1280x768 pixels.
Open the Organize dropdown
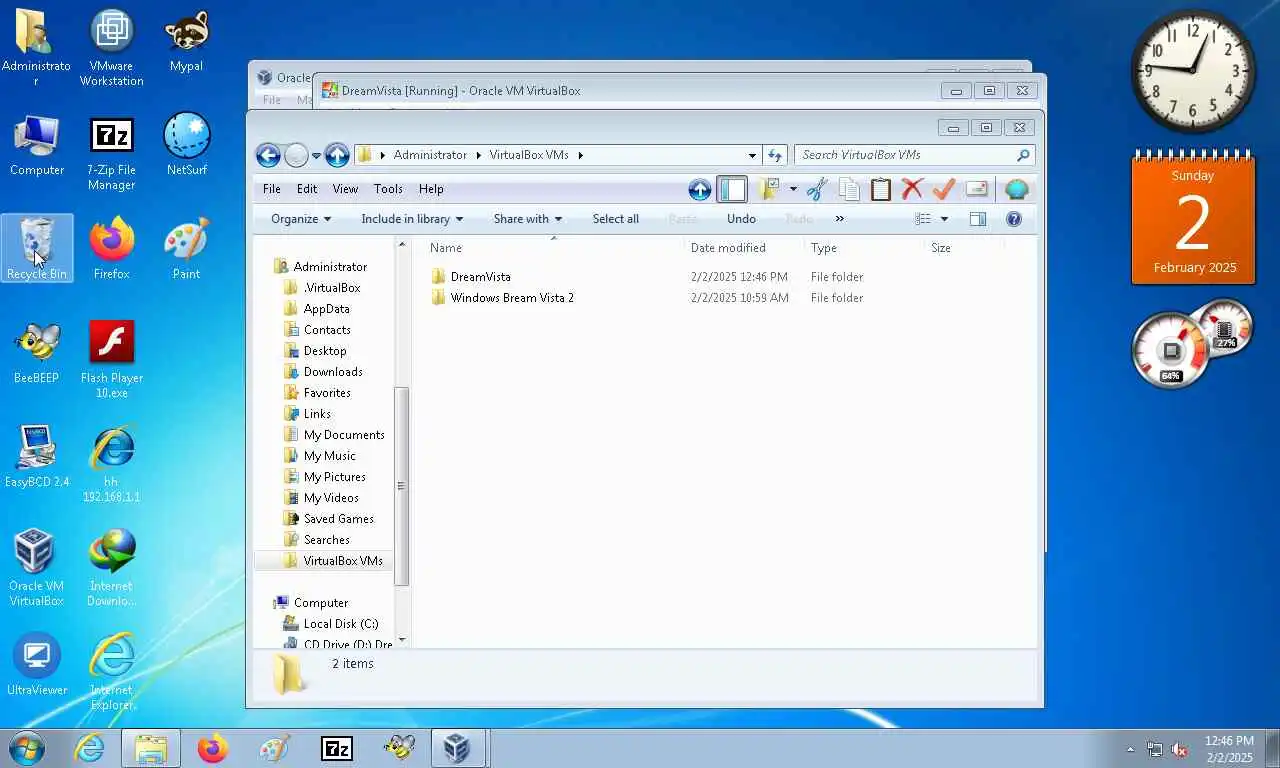click(301, 219)
